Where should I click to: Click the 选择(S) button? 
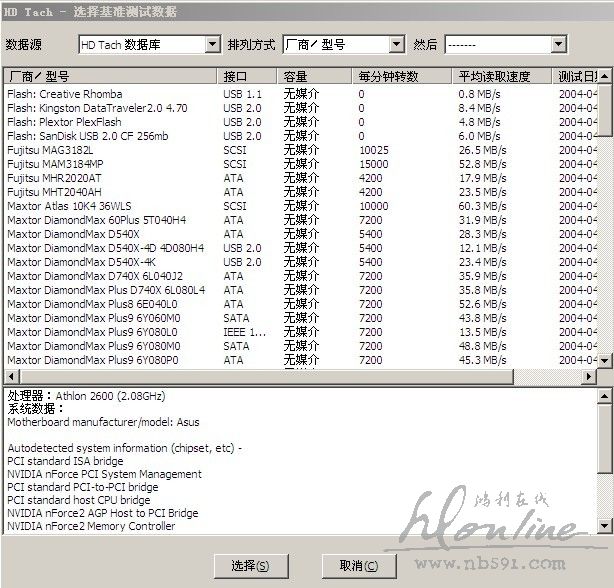[249, 565]
